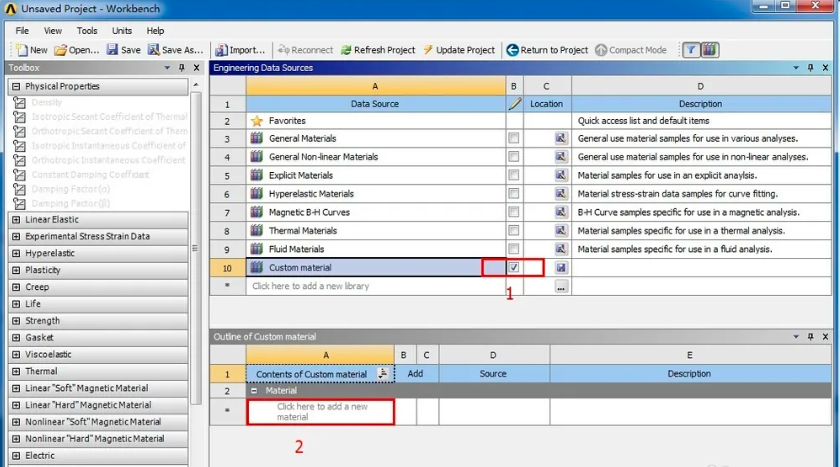Open the Toolbox panel dropdown arrow
Viewport: 840px width, 467px height.
coord(167,67)
